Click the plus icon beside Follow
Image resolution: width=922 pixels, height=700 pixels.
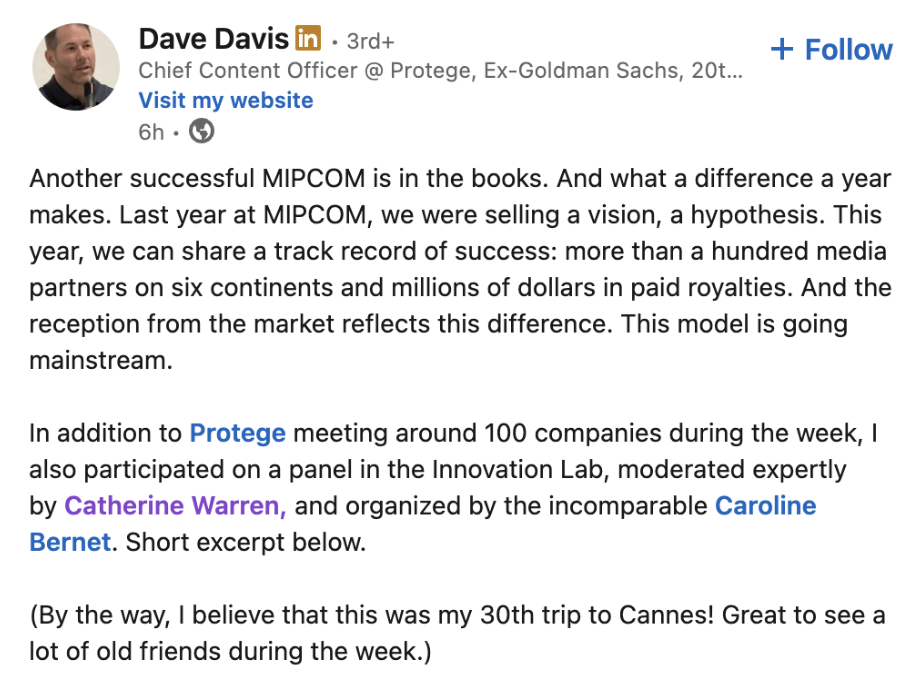(782, 49)
